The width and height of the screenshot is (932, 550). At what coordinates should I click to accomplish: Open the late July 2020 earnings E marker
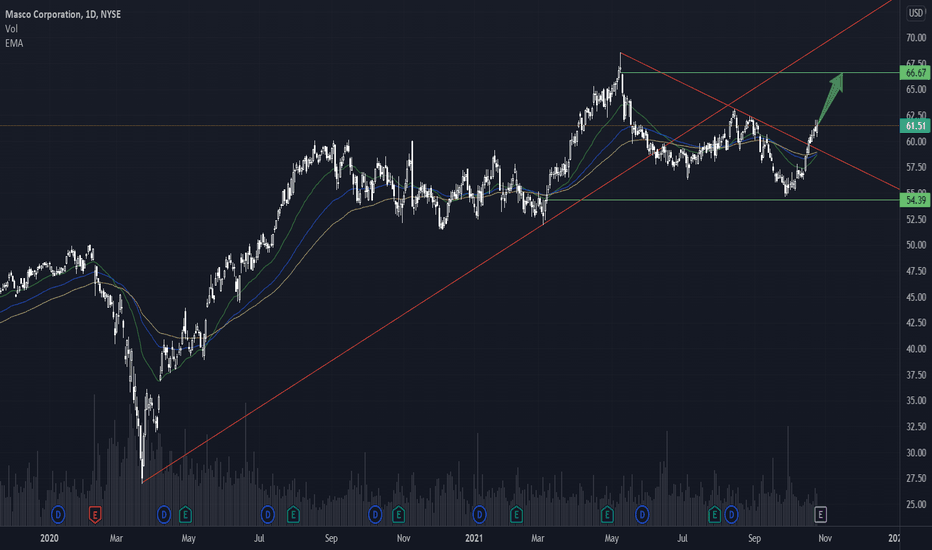293,514
